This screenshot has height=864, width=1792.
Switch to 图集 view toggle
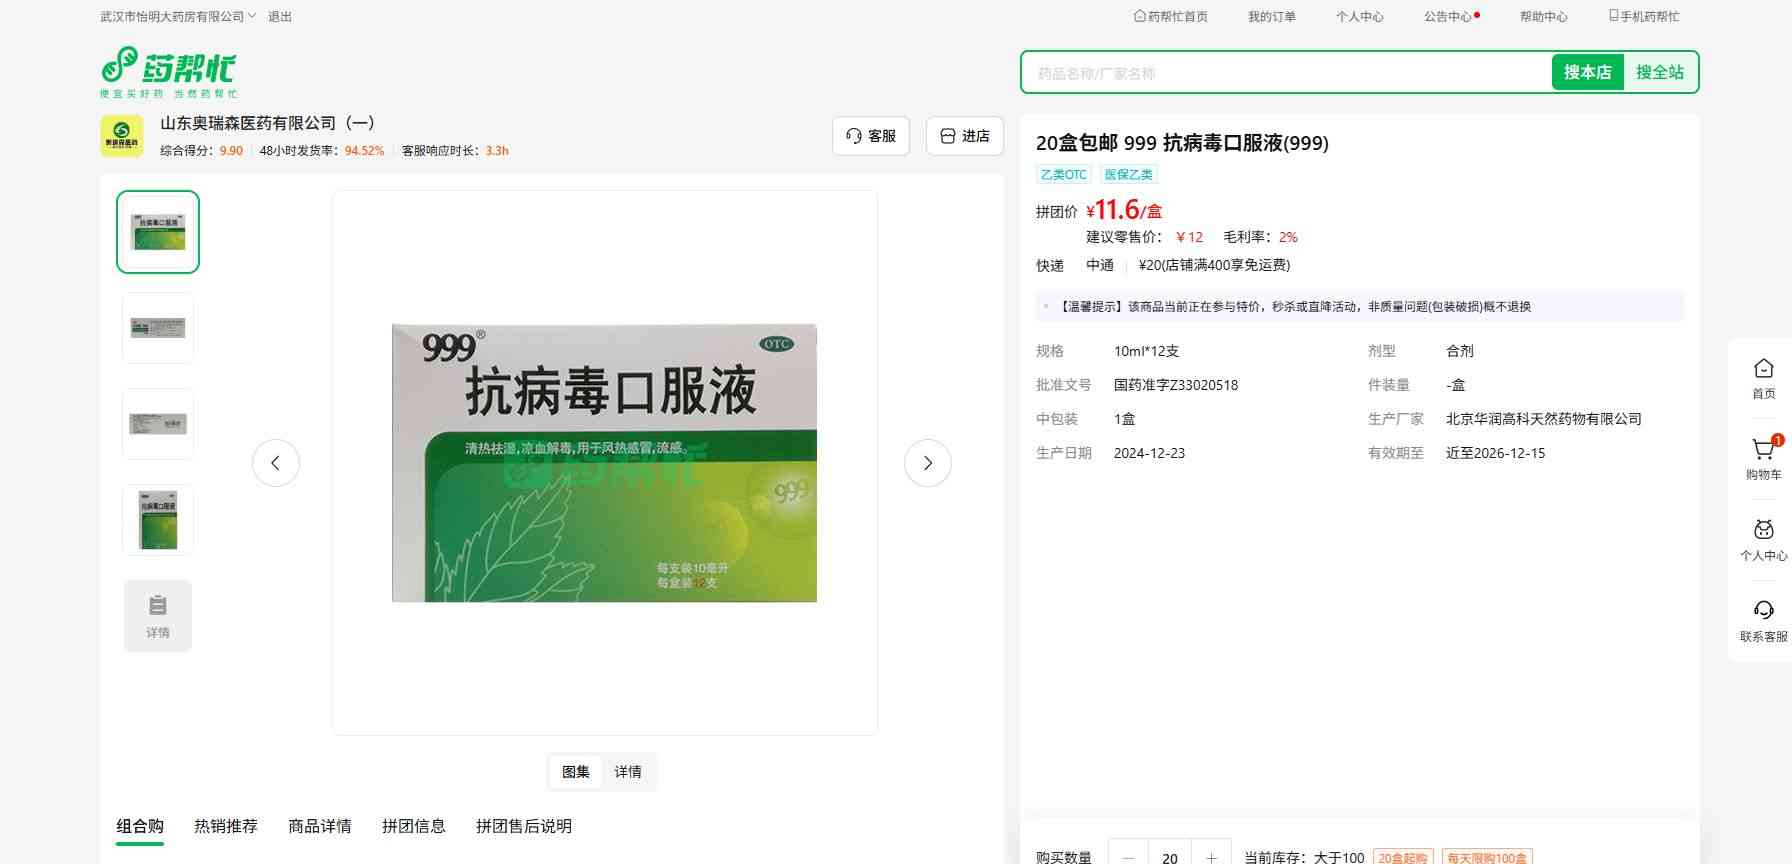576,772
